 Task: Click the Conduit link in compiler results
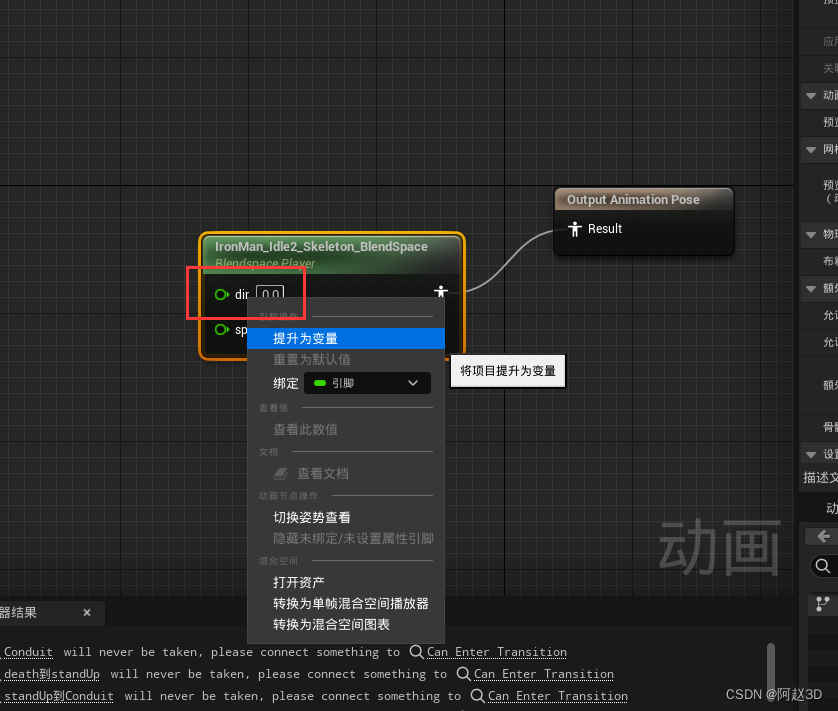click(x=28, y=652)
